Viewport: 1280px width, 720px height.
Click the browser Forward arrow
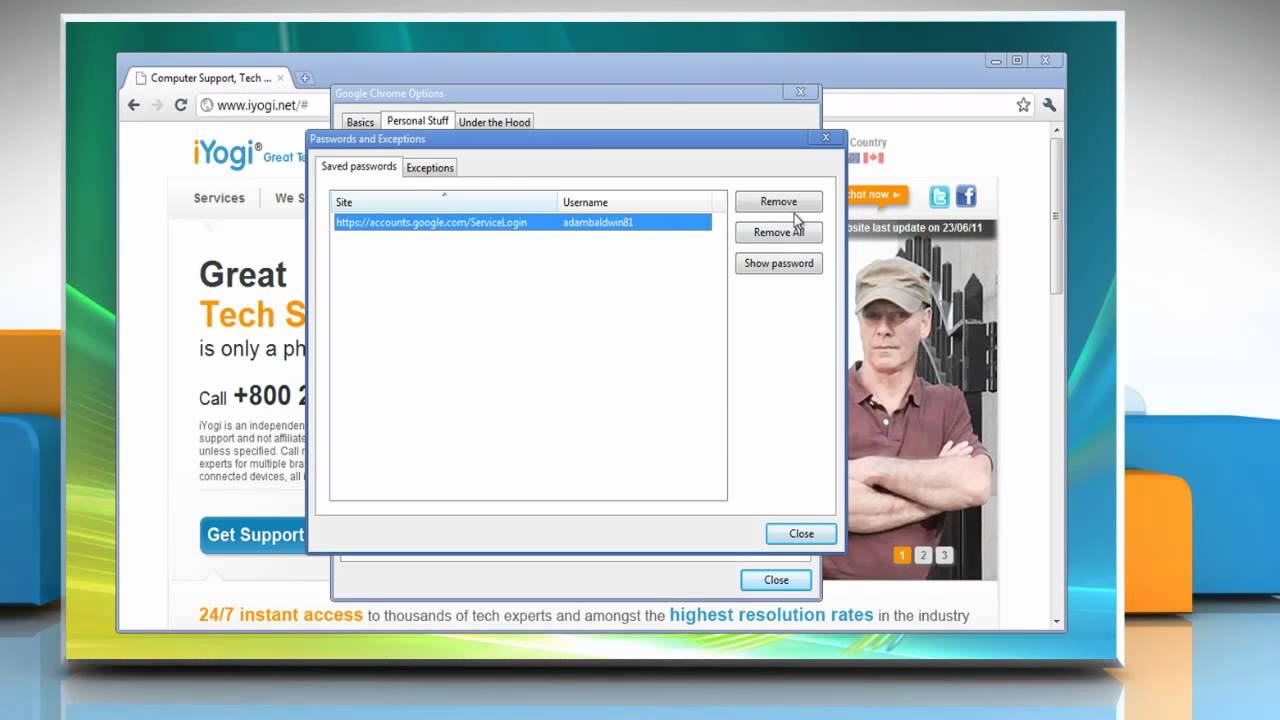(157, 105)
